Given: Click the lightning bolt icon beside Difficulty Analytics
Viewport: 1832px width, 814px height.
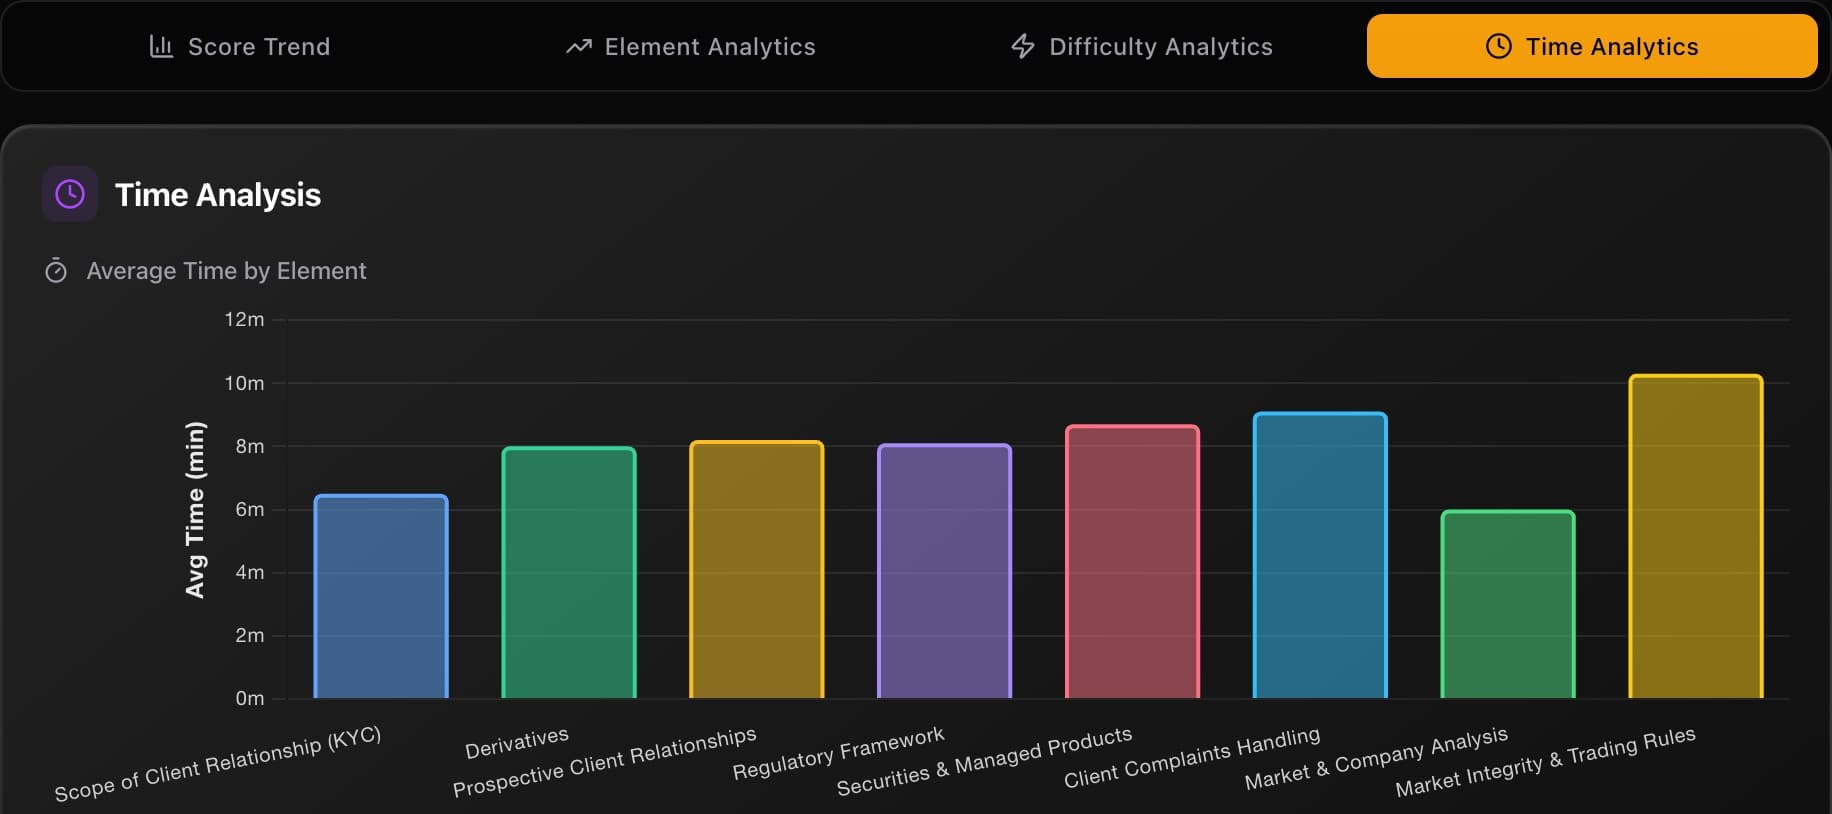Looking at the screenshot, I should pyautogui.click(x=1022, y=46).
